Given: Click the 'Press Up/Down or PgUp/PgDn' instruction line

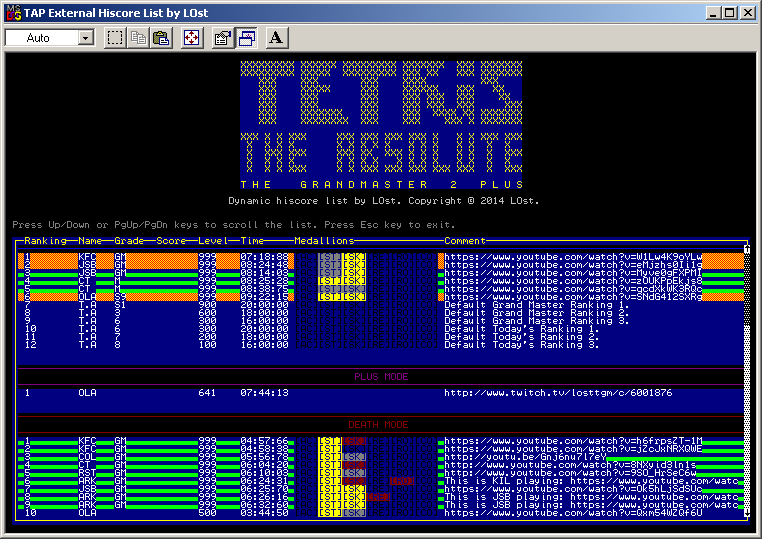Looking at the screenshot, I should [234, 225].
